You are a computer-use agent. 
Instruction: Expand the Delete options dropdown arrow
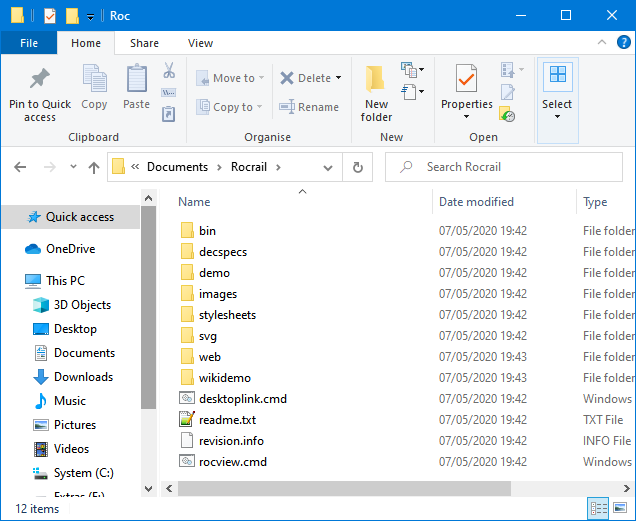(x=338, y=78)
